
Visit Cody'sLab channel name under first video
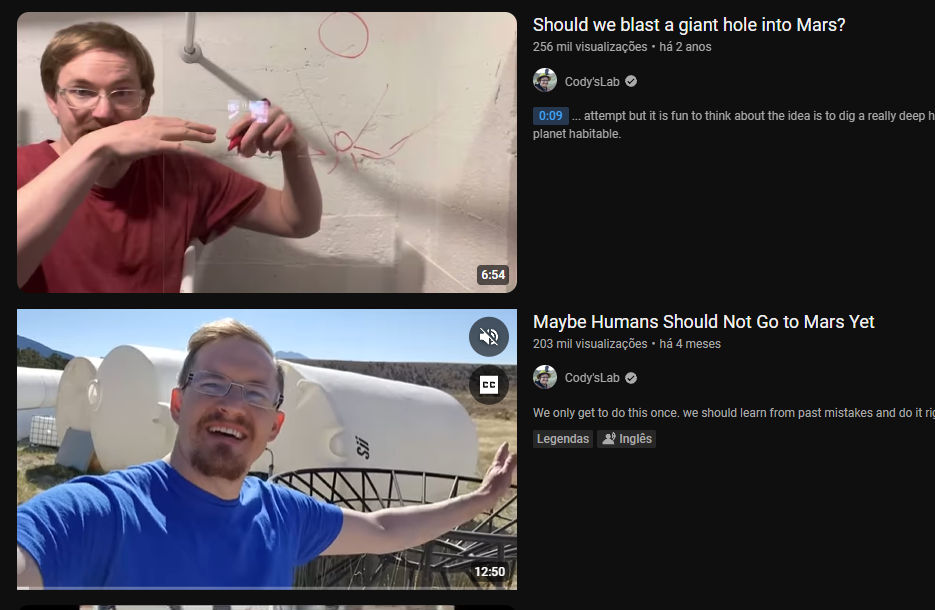[x=592, y=82]
